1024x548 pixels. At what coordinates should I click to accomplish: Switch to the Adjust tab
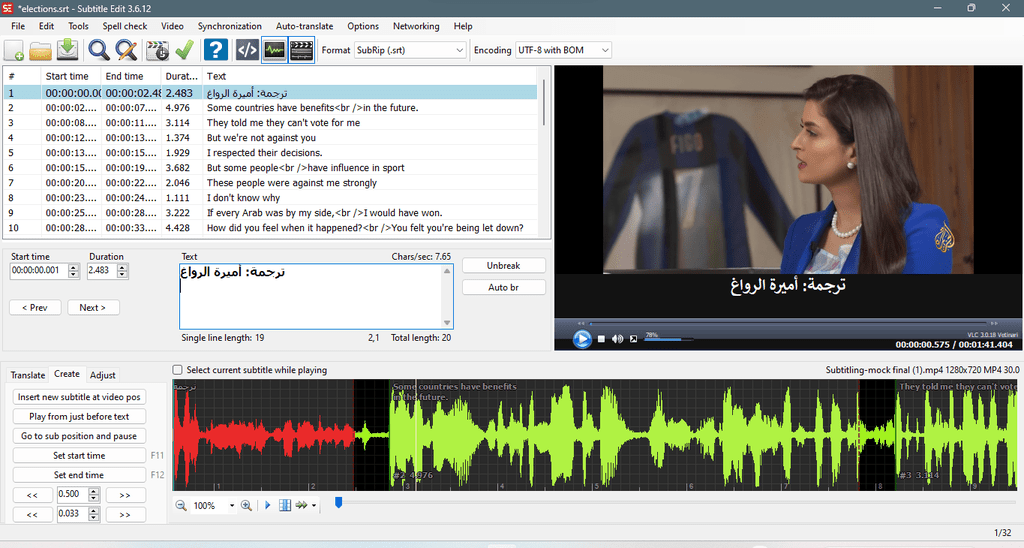(x=103, y=375)
